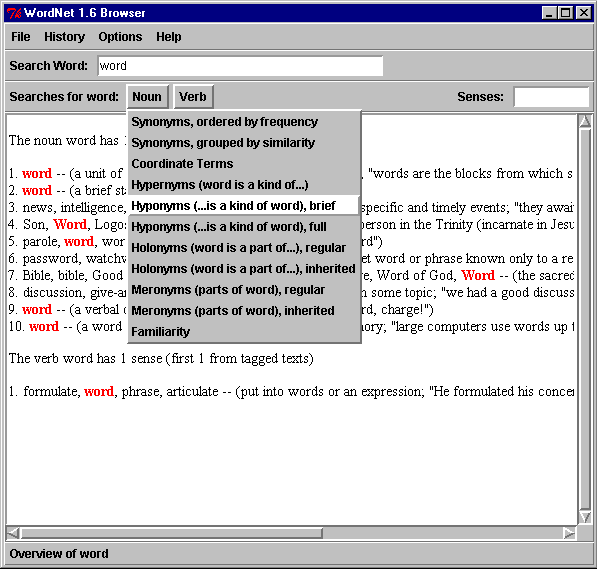Click the red 'word' in sense 2
The width and height of the screenshot is (597, 569).
point(37,190)
